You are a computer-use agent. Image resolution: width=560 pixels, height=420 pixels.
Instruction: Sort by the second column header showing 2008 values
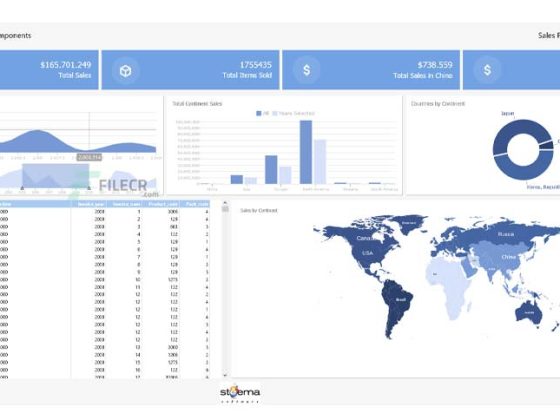pos(90,204)
